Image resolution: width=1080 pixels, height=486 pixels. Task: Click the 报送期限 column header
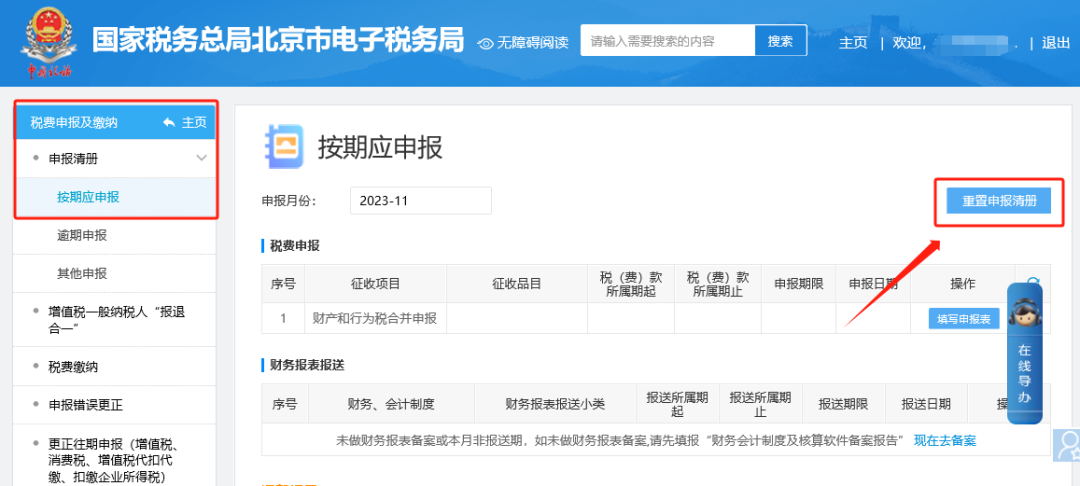(842, 403)
